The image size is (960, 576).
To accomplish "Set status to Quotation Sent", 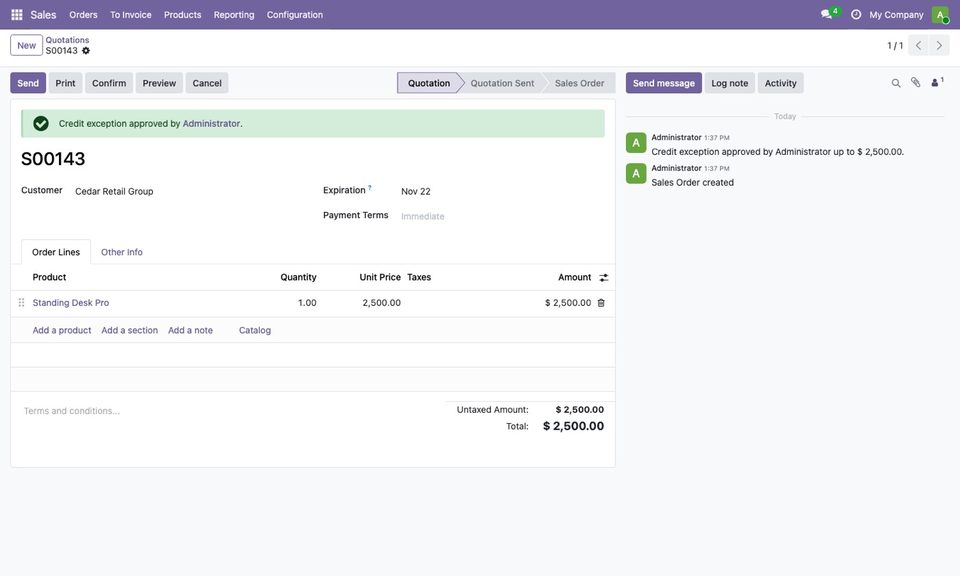I will click(x=502, y=83).
